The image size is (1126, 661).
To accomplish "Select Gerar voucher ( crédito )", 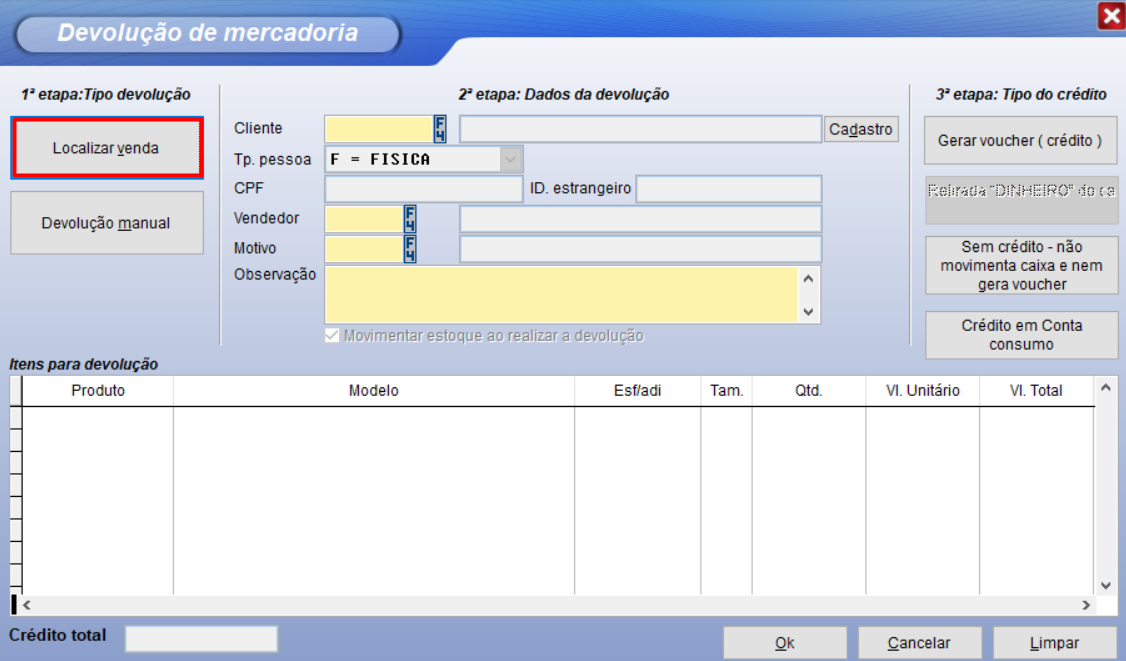I will pos(1020,141).
